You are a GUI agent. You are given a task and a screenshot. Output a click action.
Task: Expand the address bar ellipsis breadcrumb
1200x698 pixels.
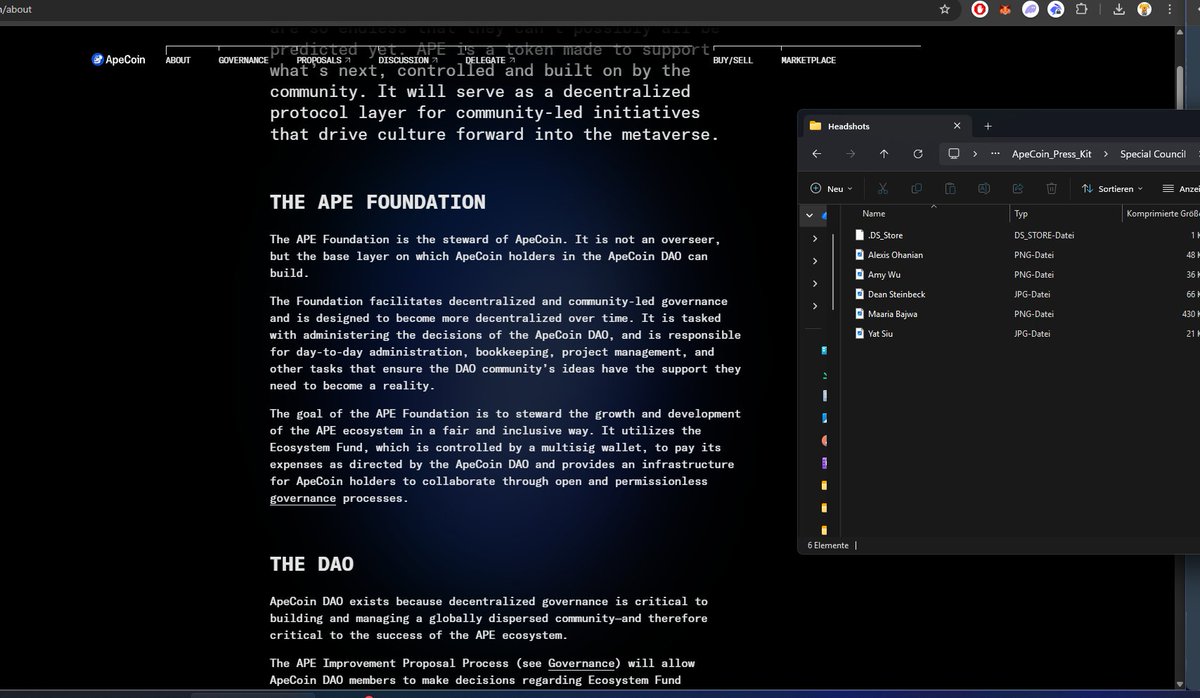[996, 154]
